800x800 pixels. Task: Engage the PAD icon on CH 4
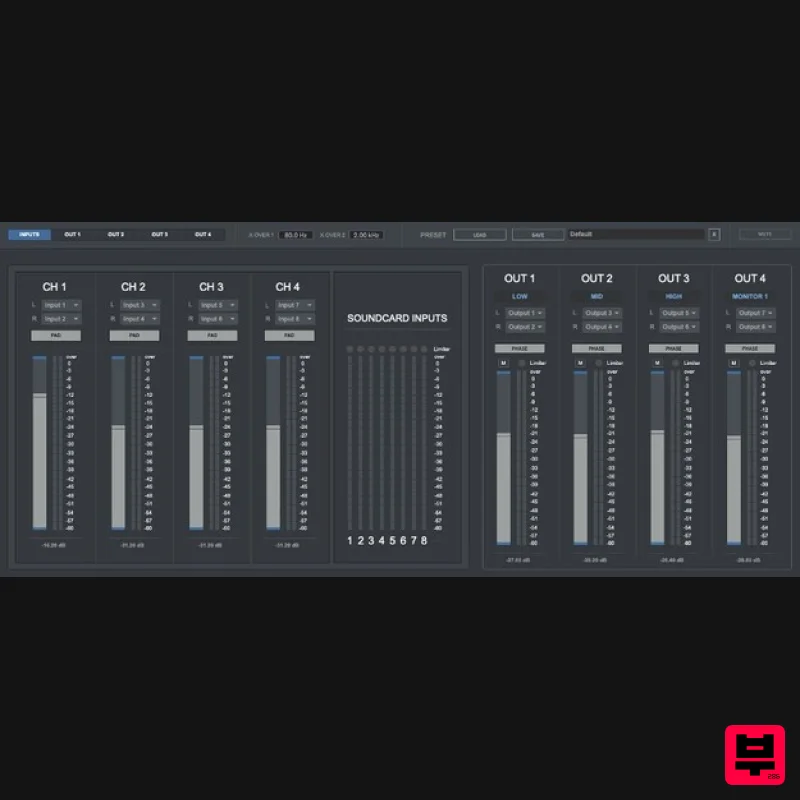click(x=289, y=335)
